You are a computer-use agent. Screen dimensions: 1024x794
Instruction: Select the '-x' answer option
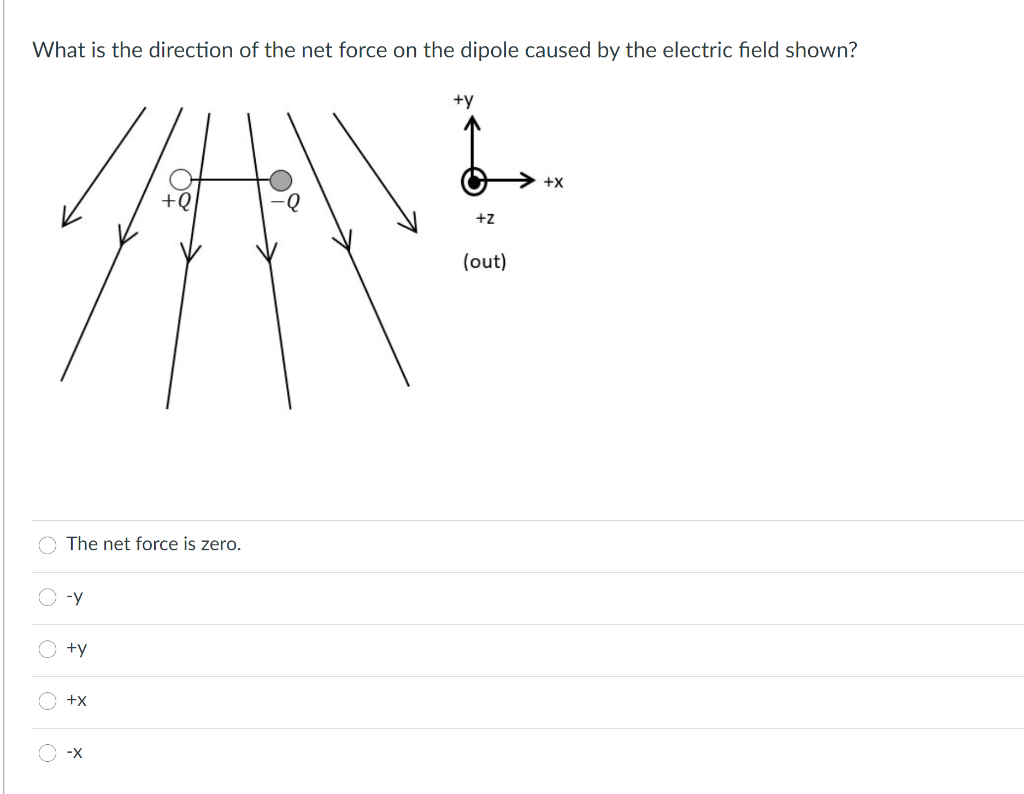point(46,752)
